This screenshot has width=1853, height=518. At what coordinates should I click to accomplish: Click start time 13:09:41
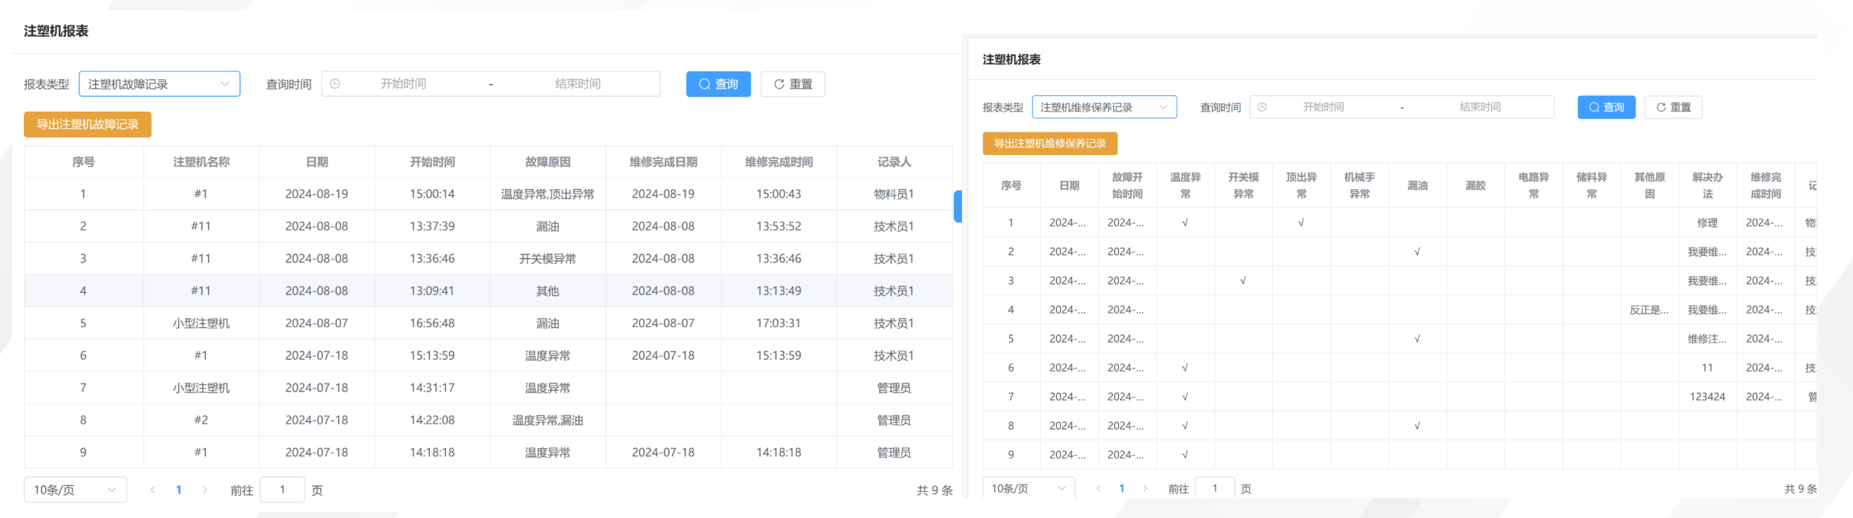pos(432,291)
